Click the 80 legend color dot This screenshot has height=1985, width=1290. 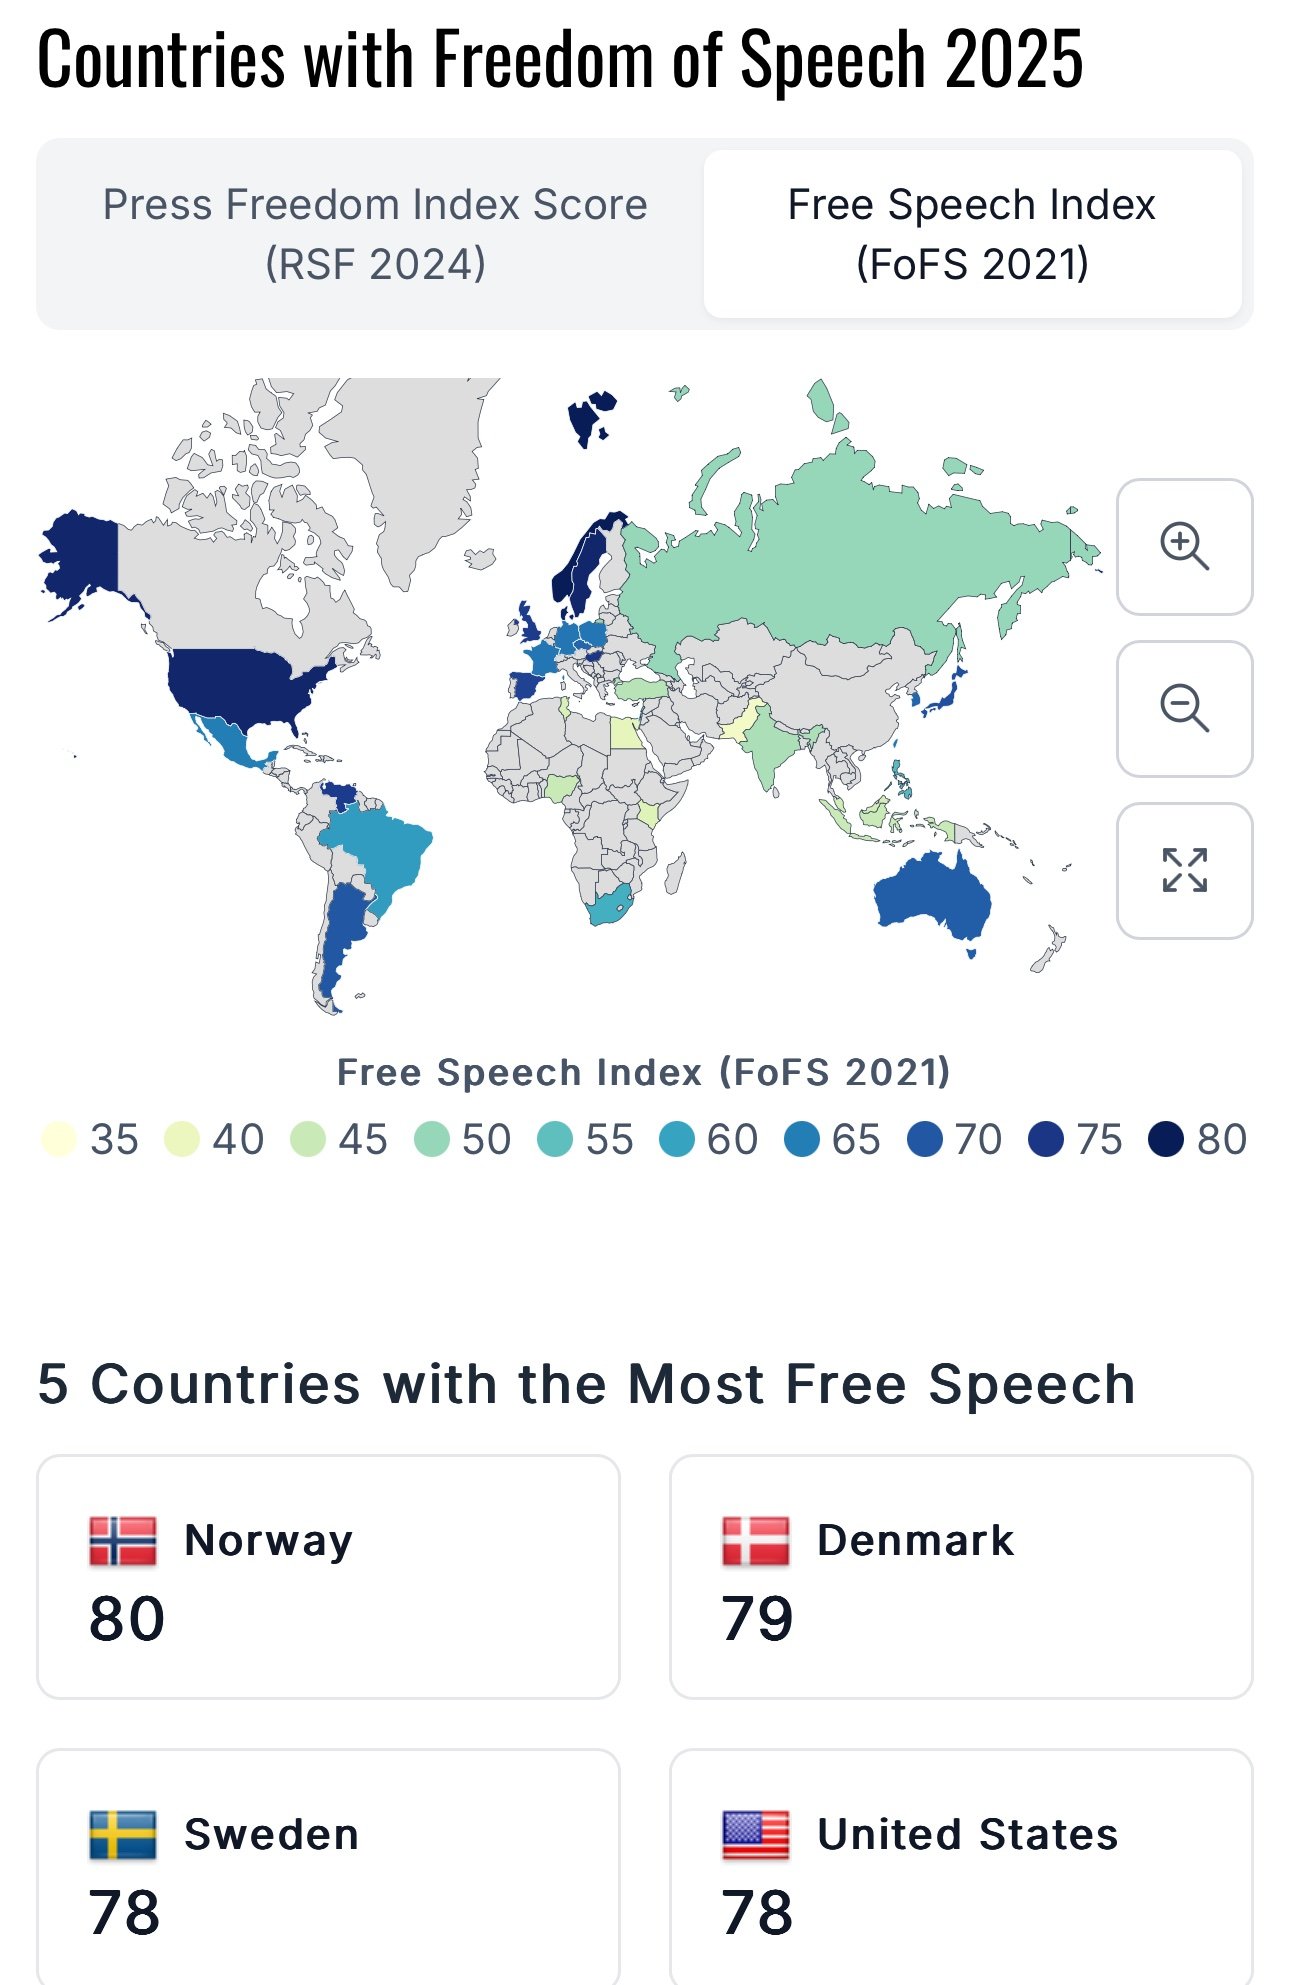1166,1139
